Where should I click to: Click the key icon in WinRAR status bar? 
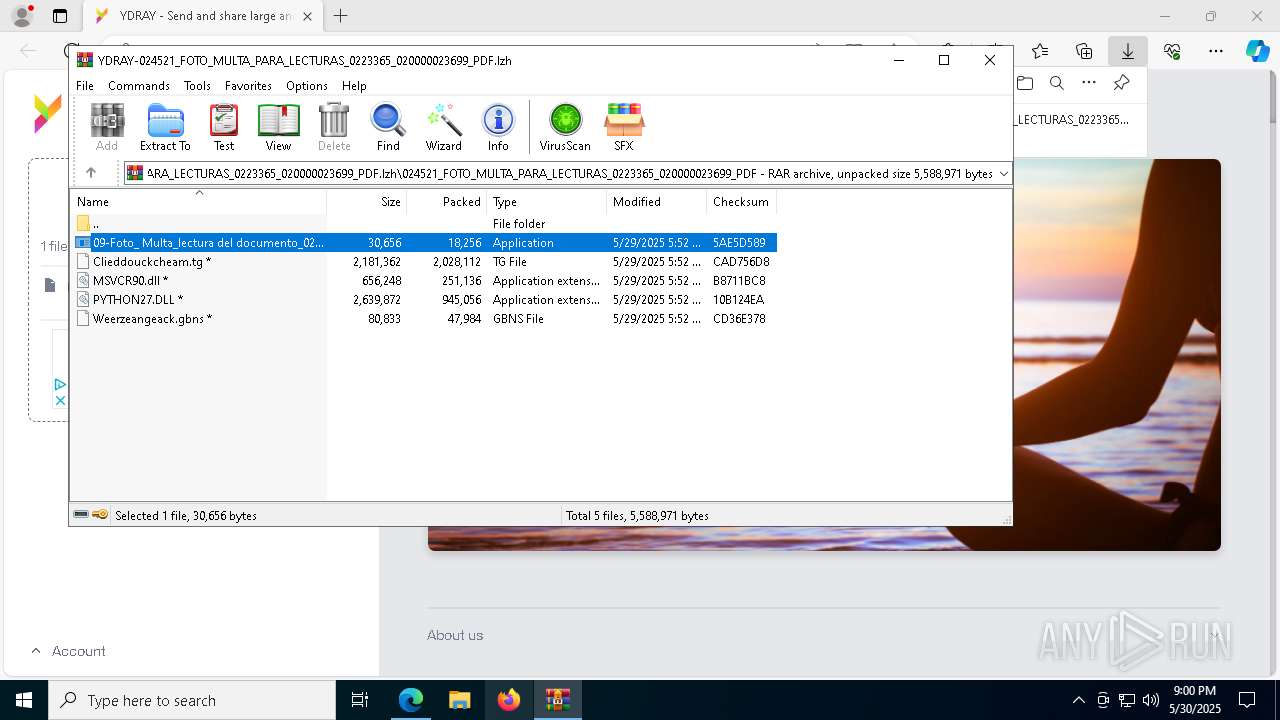pos(100,515)
